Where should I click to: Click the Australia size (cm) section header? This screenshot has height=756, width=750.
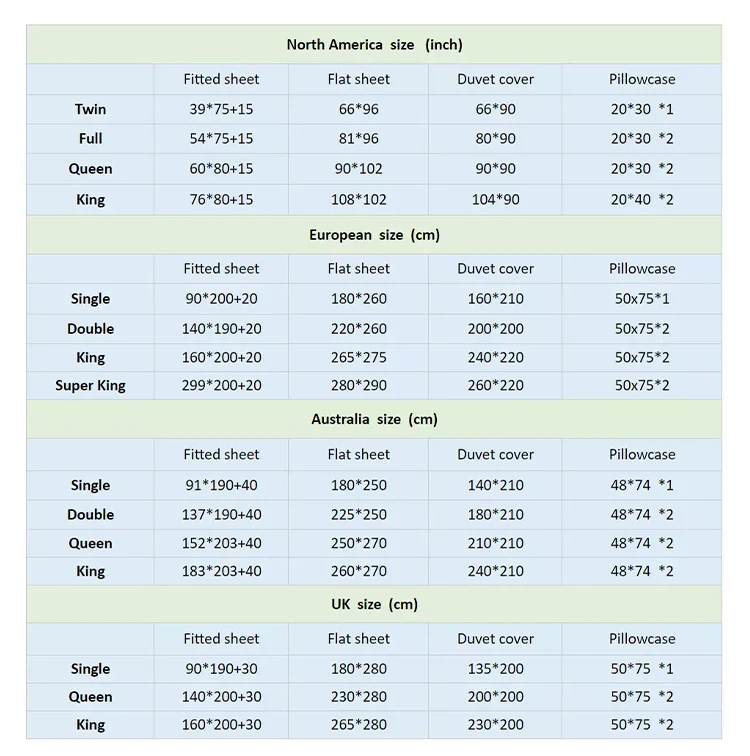(374, 419)
